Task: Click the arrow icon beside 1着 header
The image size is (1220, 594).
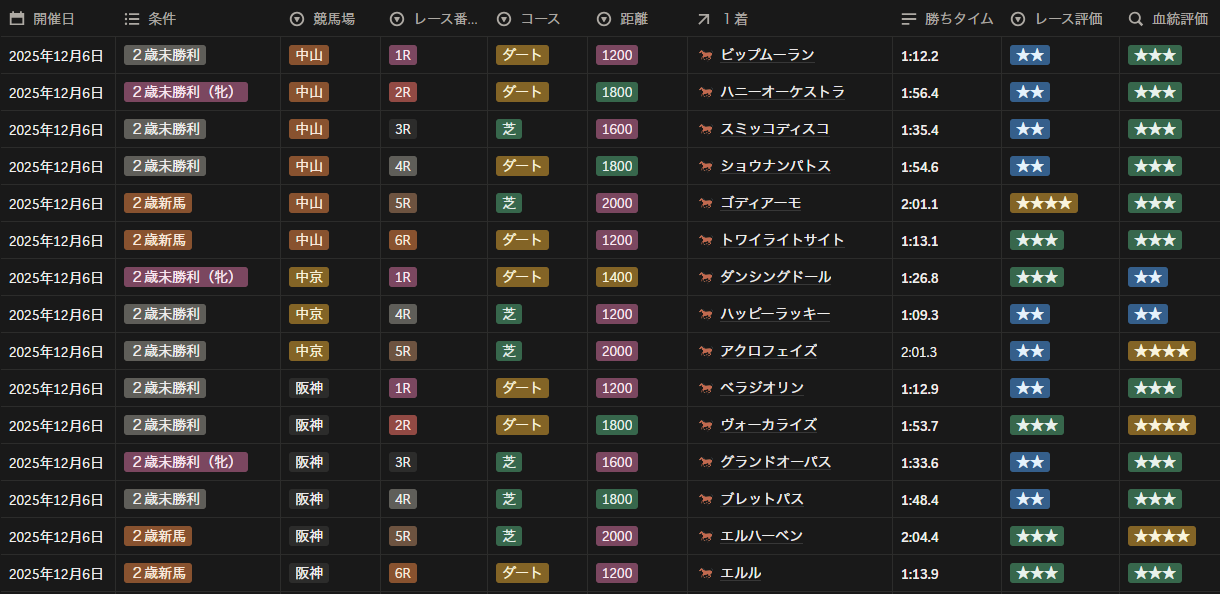Action: [704, 19]
